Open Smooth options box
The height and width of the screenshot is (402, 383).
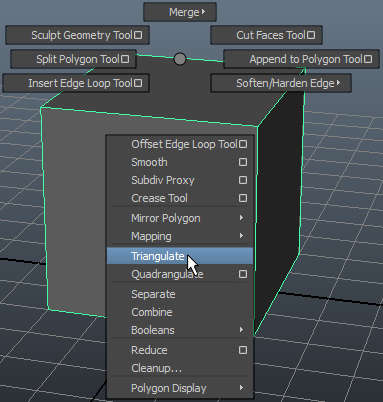coord(243,162)
